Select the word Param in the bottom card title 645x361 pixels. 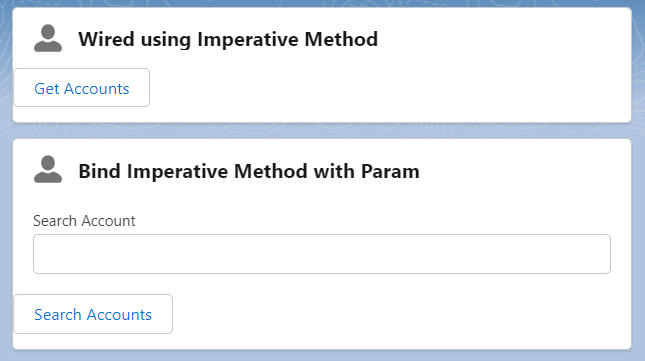tap(390, 171)
